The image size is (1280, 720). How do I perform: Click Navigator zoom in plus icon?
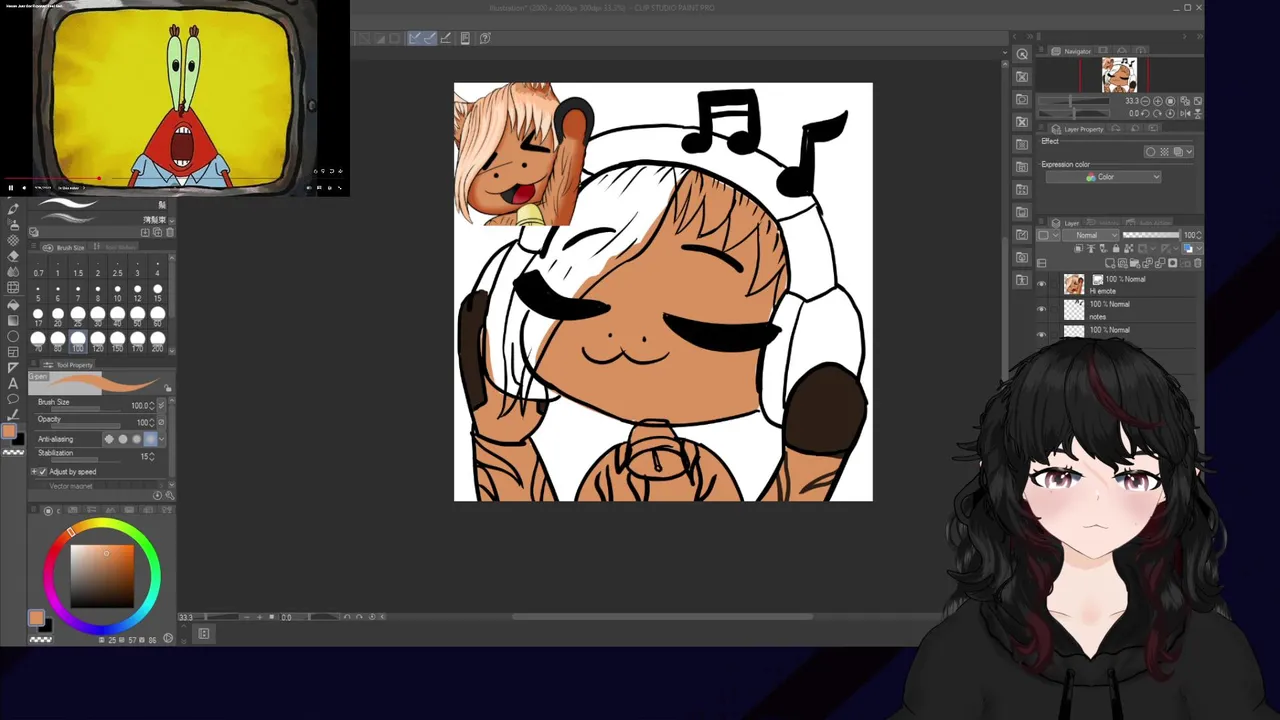coord(1157,101)
